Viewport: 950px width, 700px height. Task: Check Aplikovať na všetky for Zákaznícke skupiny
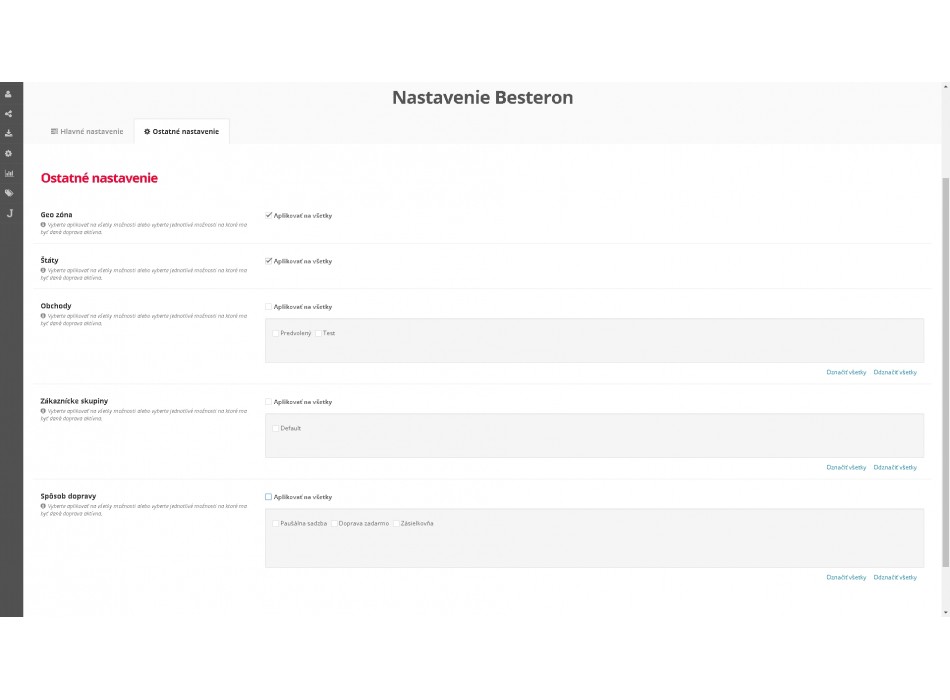268,402
